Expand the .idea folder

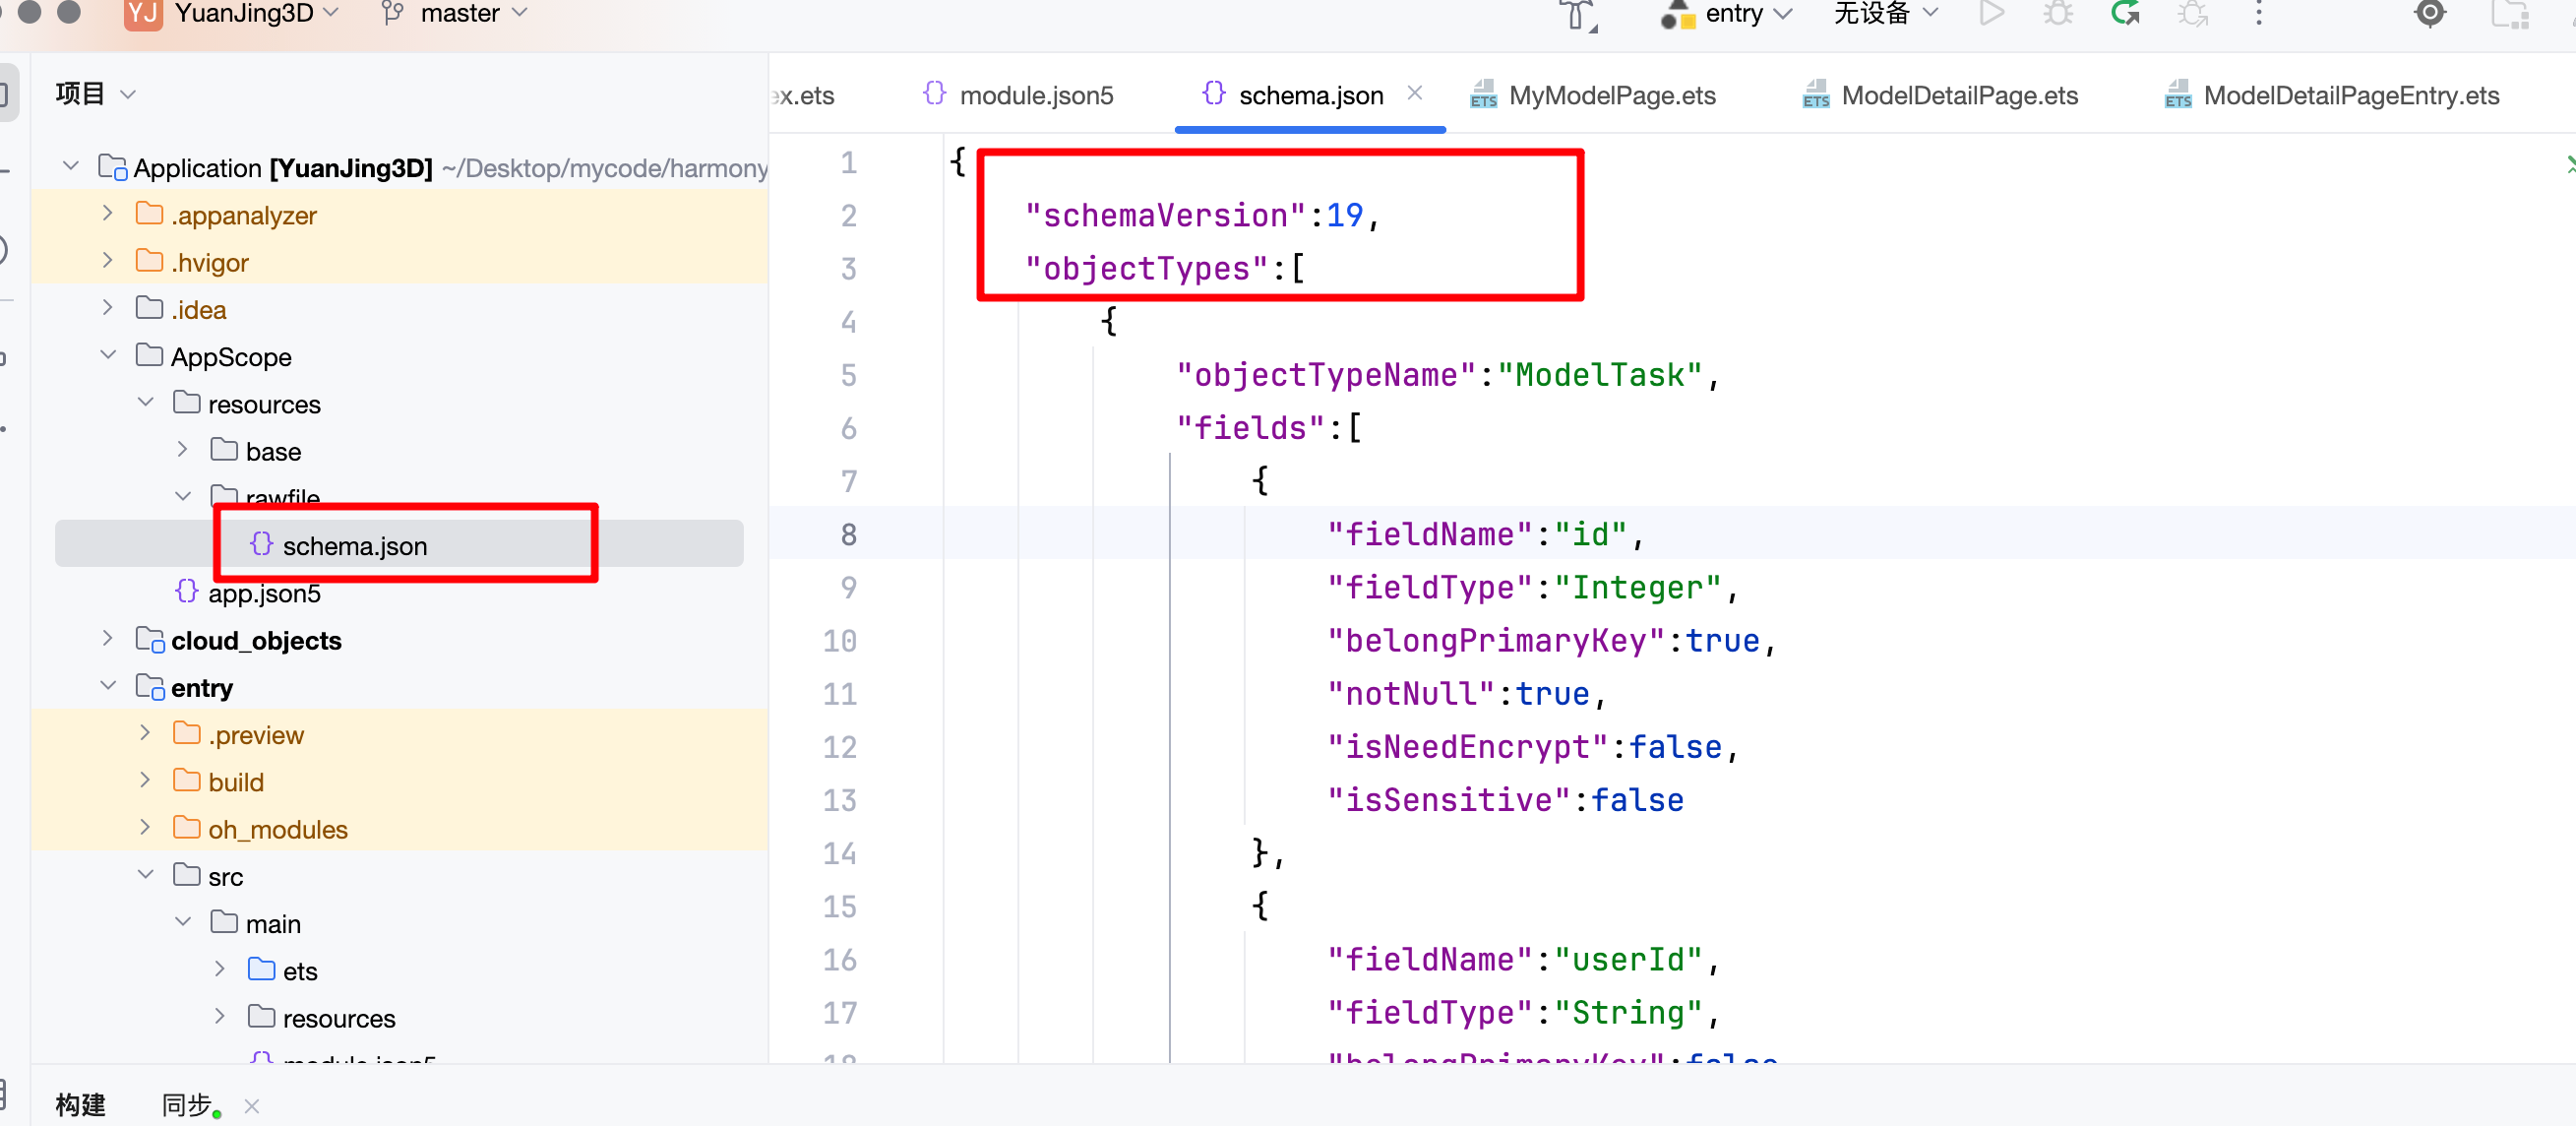coord(108,307)
